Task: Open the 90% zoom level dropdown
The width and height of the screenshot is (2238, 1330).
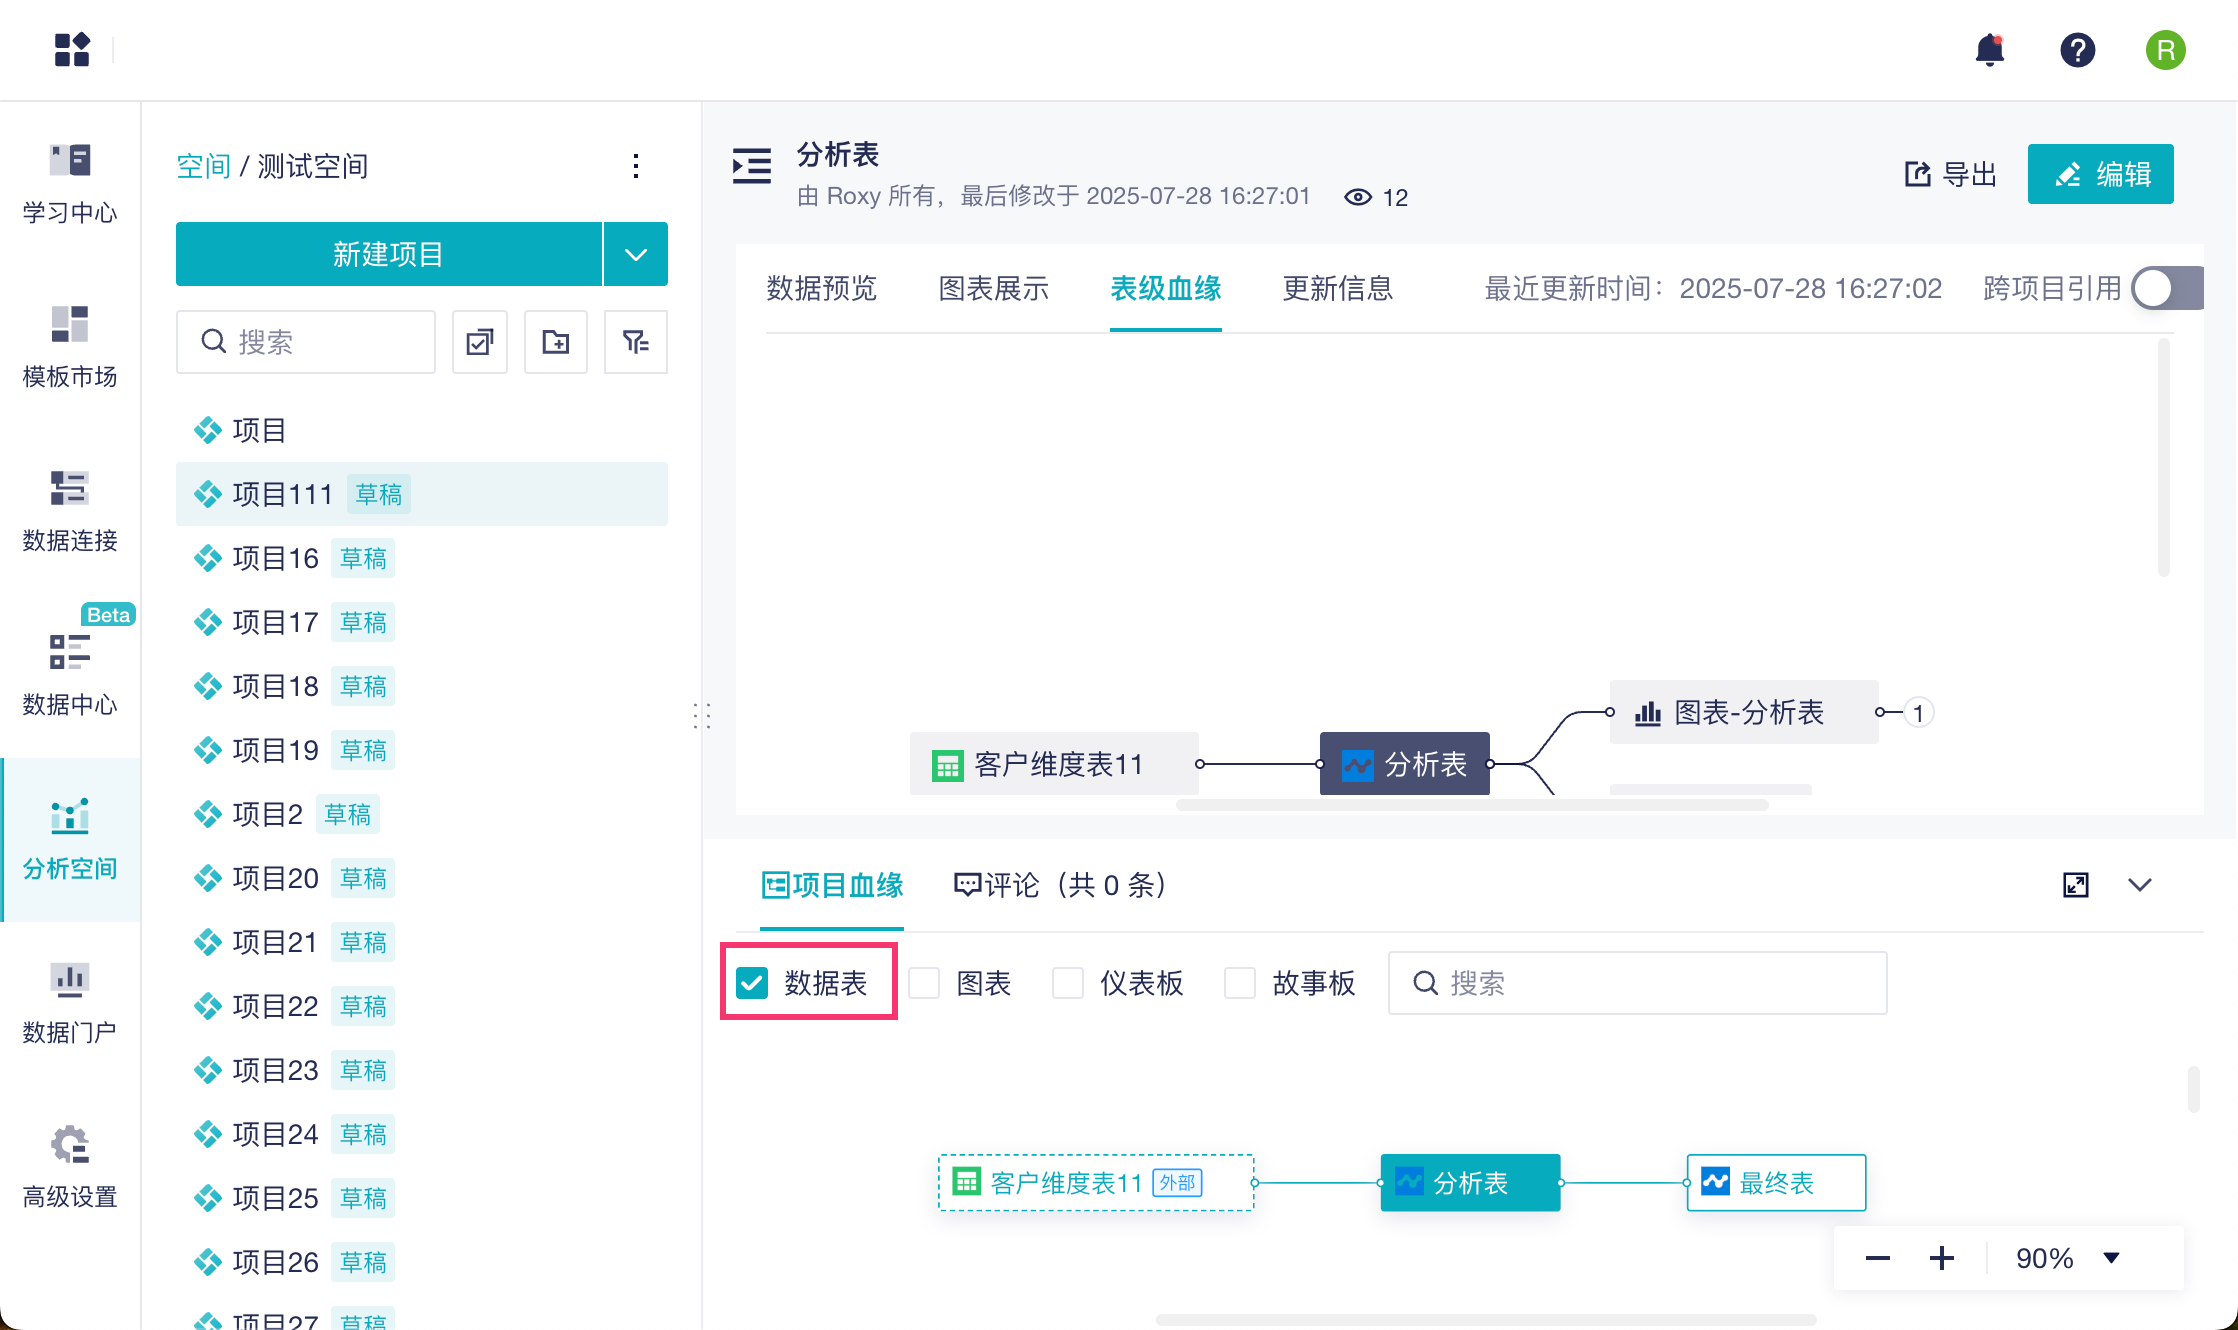Action: (2111, 1258)
